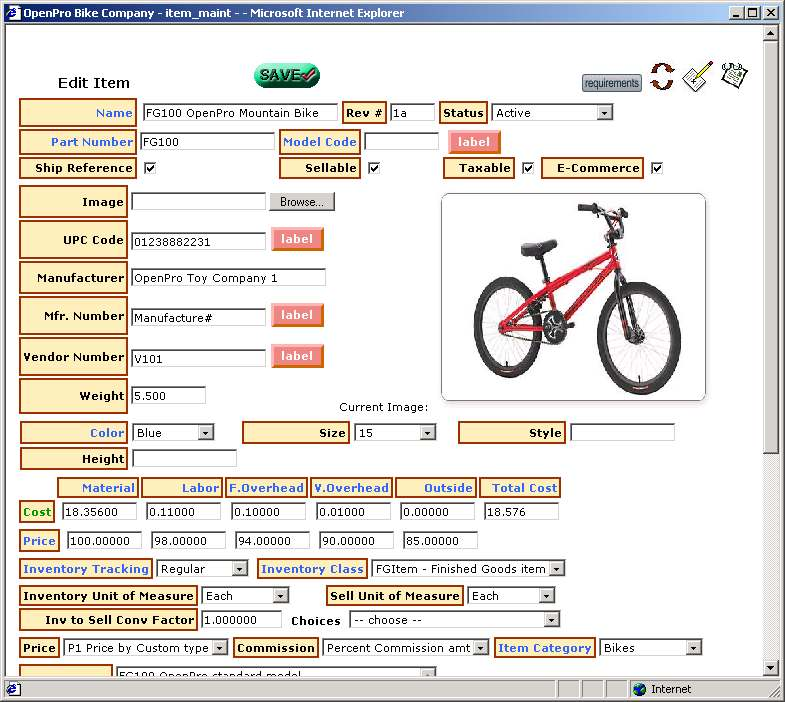785x702 pixels.
Task: Click the label button next to UPC Code
Action: (x=297, y=240)
